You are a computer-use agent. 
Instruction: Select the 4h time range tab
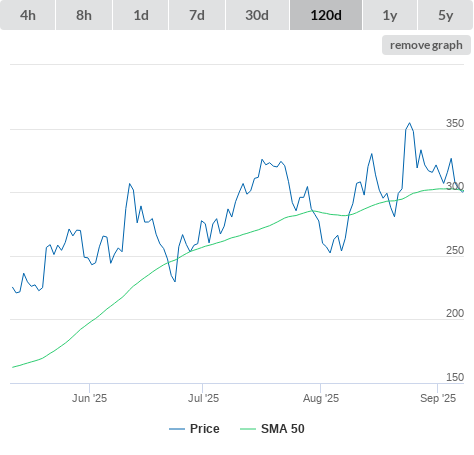pyautogui.click(x=28, y=15)
